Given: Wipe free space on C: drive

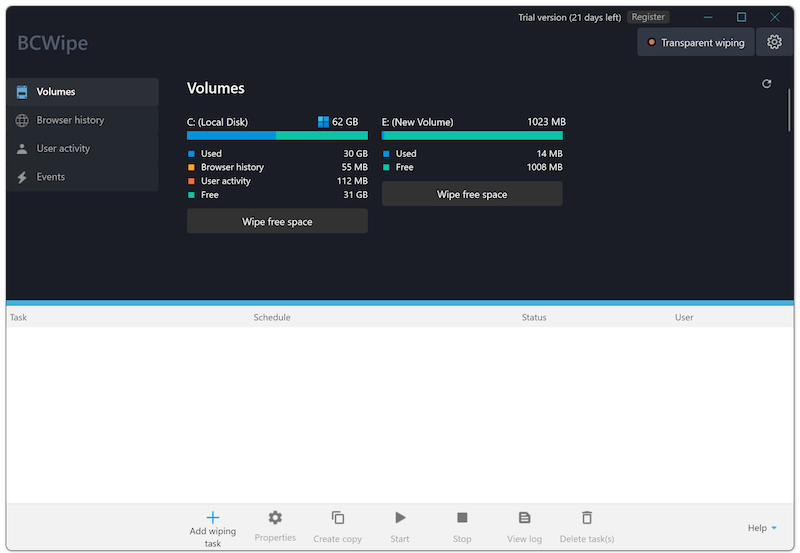Looking at the screenshot, I should [277, 222].
